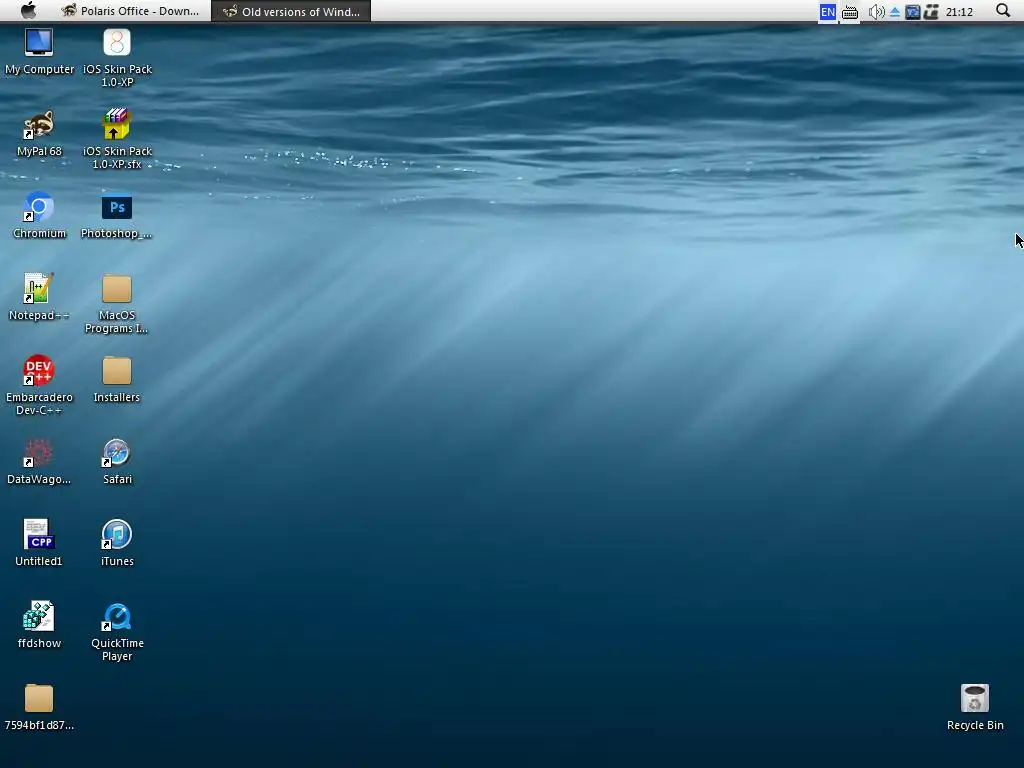Select the iOS Skin Pack 1.0-XP icon
1024x768 pixels.
(x=117, y=57)
